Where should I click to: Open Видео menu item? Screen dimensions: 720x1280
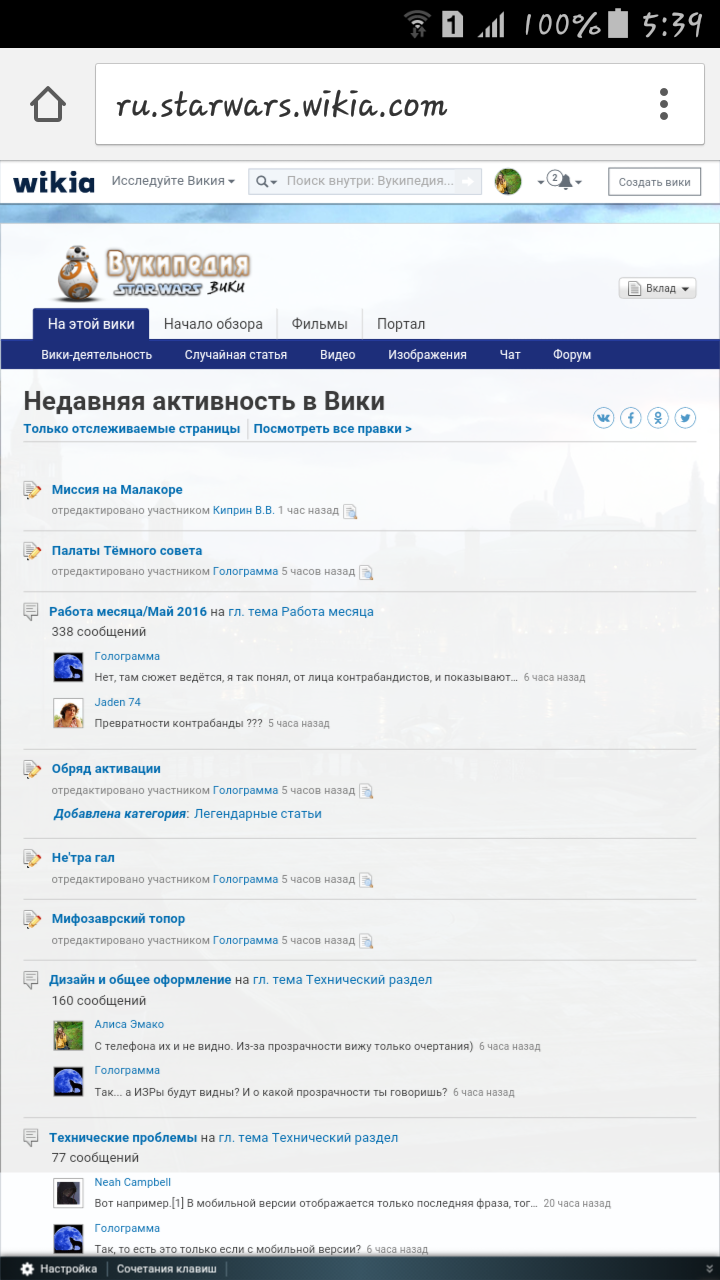coord(338,355)
